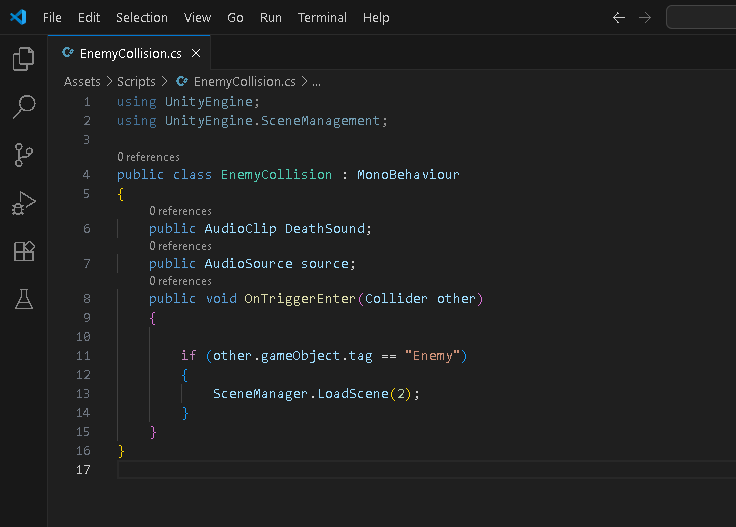Open the Extensions view
The width and height of the screenshot is (736, 527).
pos(23,251)
